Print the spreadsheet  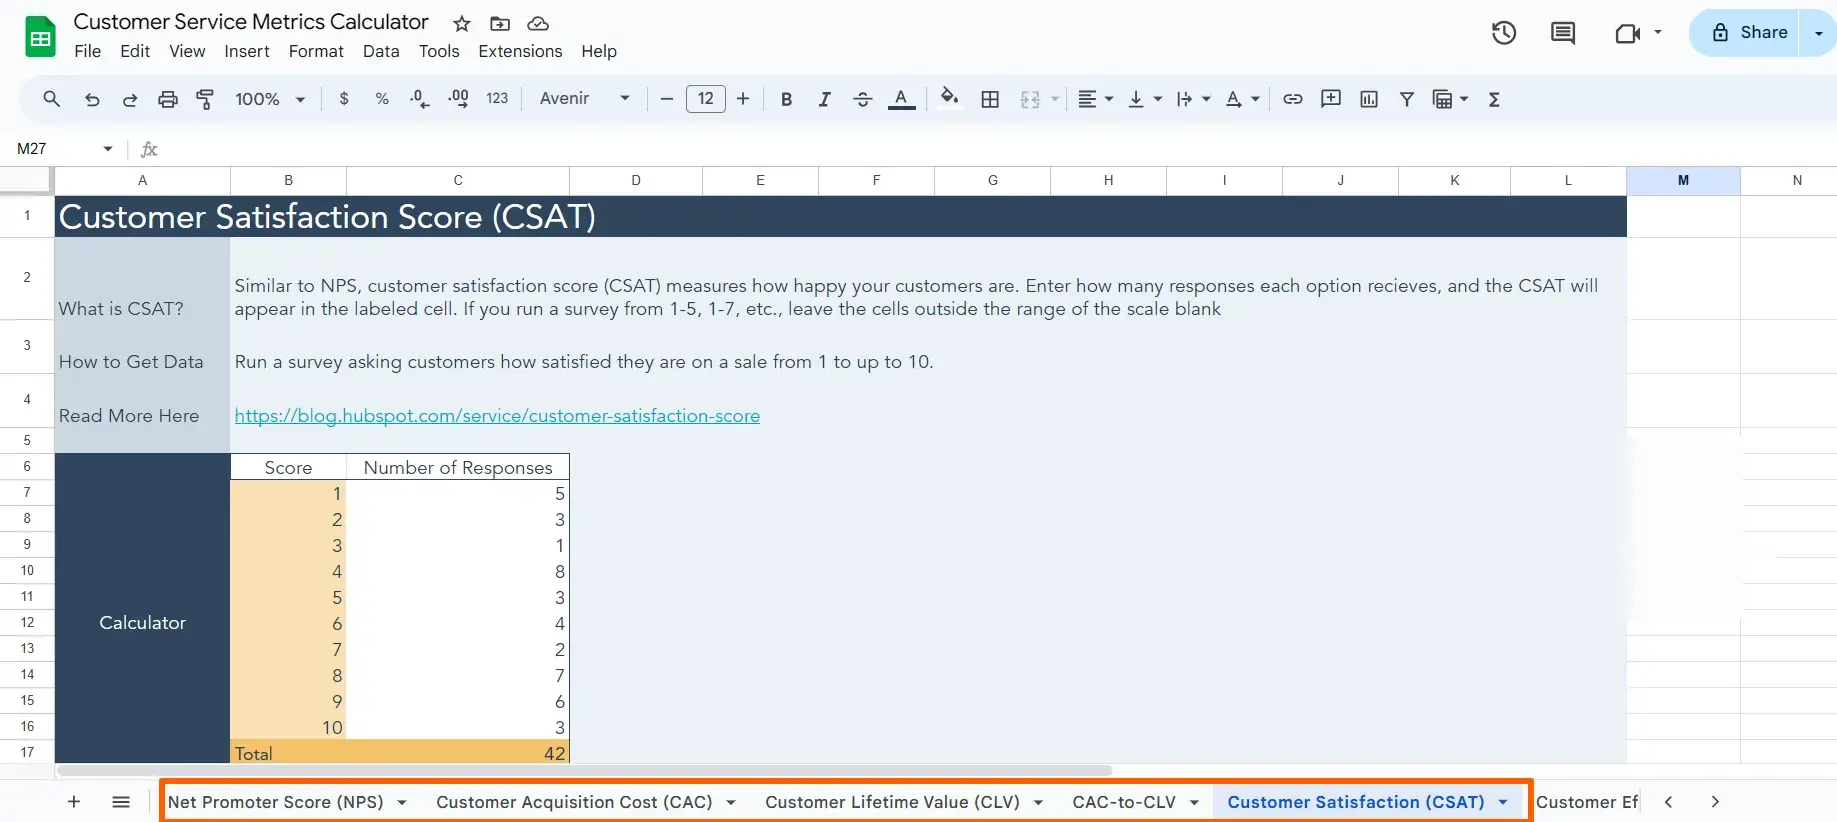click(x=168, y=99)
